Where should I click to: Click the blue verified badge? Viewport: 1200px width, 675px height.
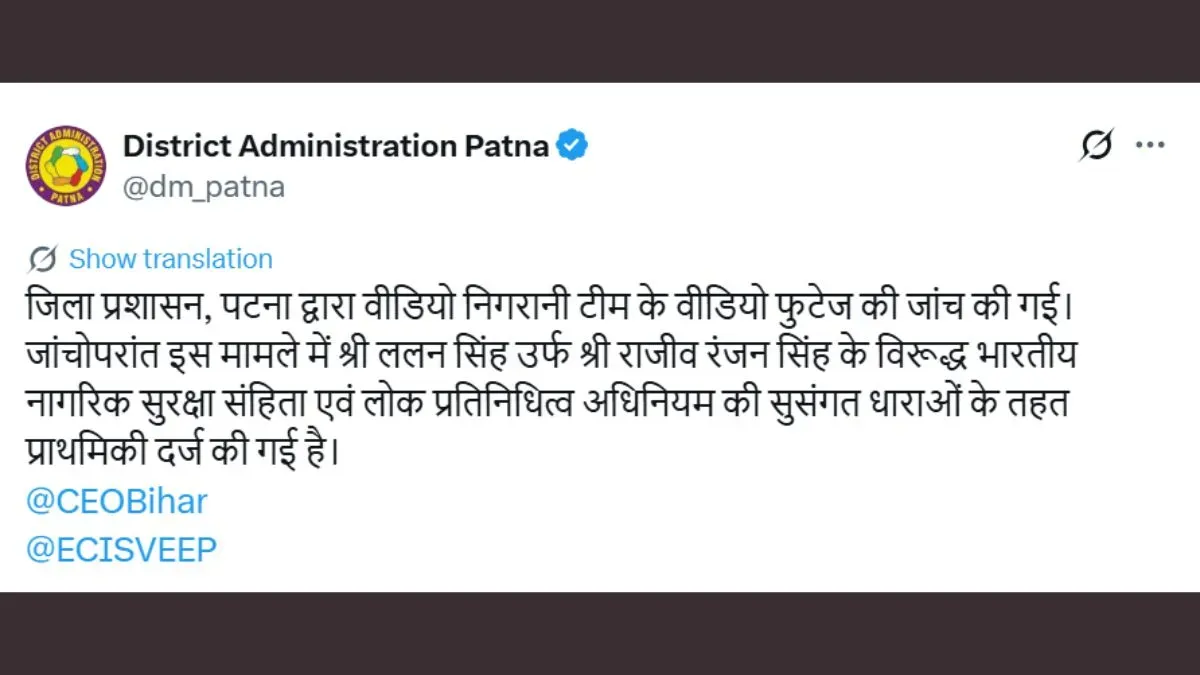tap(571, 146)
